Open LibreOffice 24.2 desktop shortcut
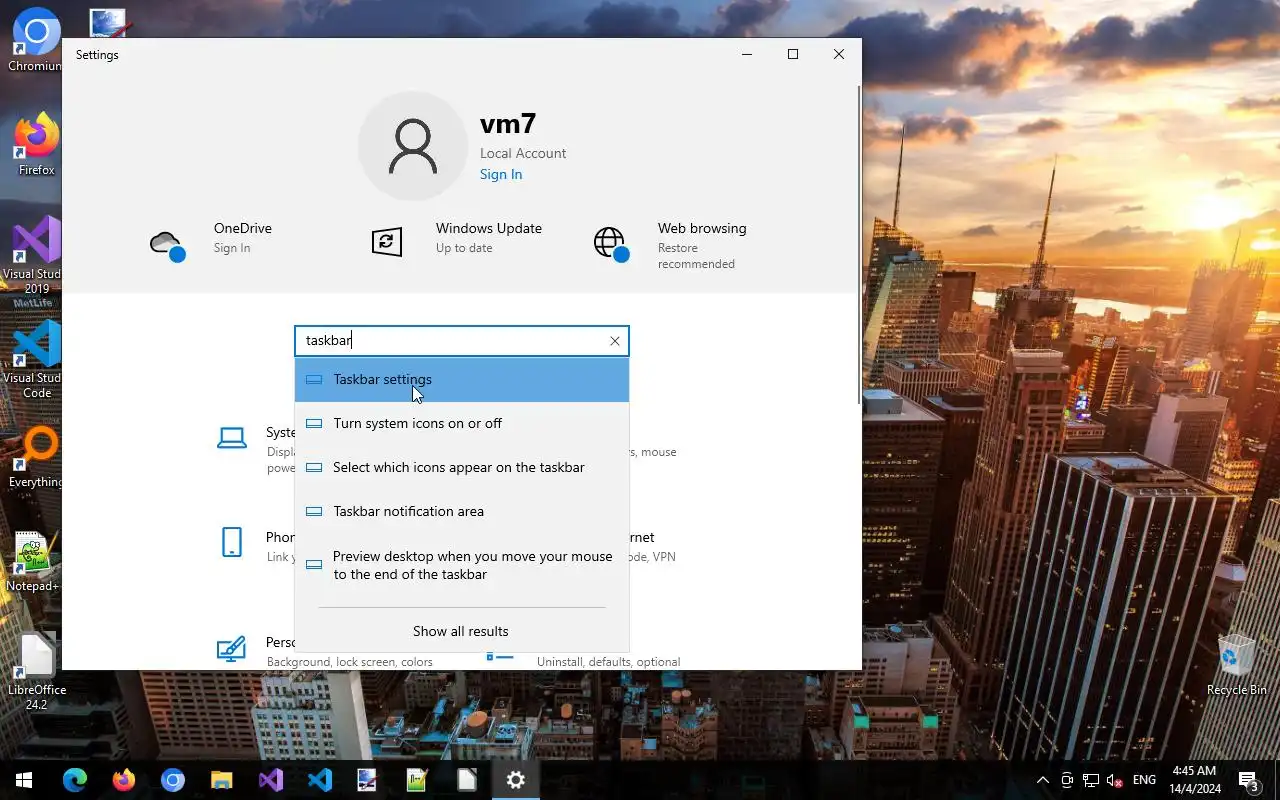Image resolution: width=1280 pixels, height=800 pixels. [37, 672]
